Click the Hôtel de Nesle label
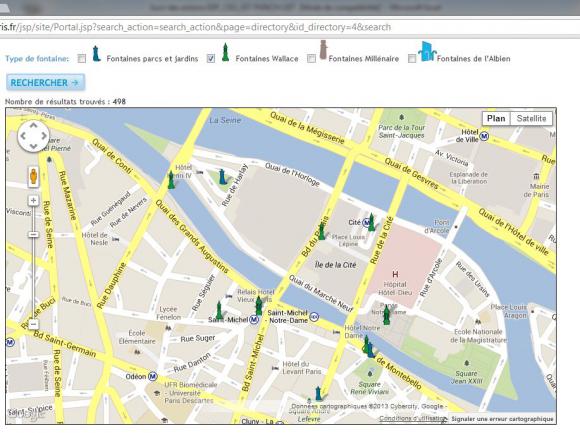 tap(95, 239)
